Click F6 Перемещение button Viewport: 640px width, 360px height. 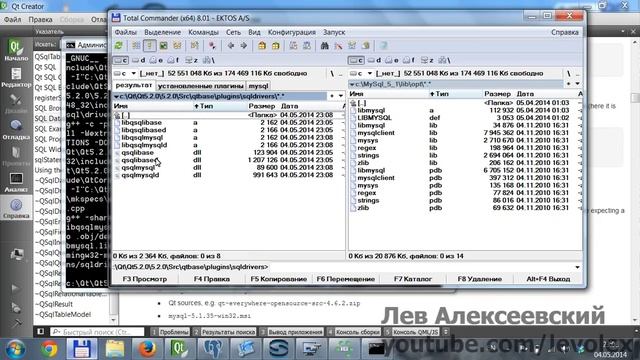(x=345, y=279)
